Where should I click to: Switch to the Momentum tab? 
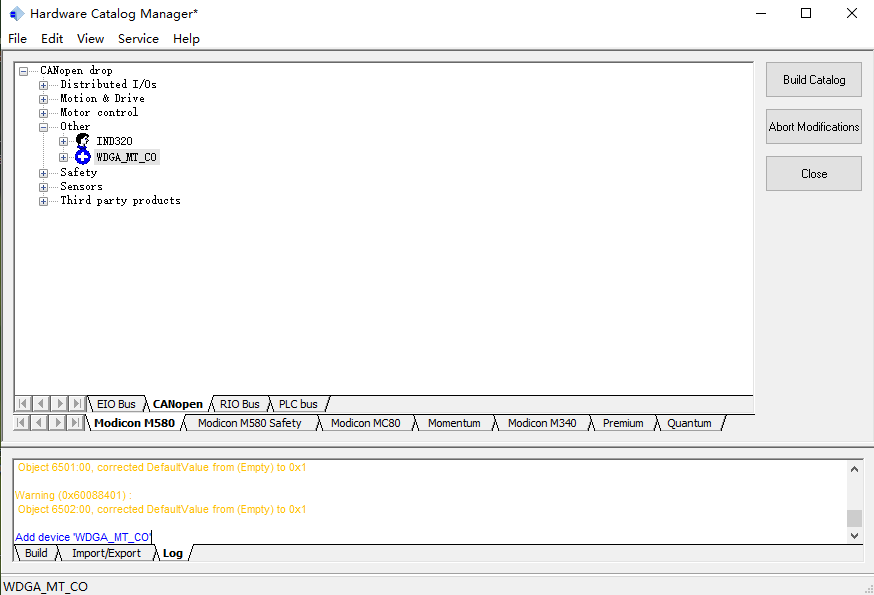coord(454,423)
